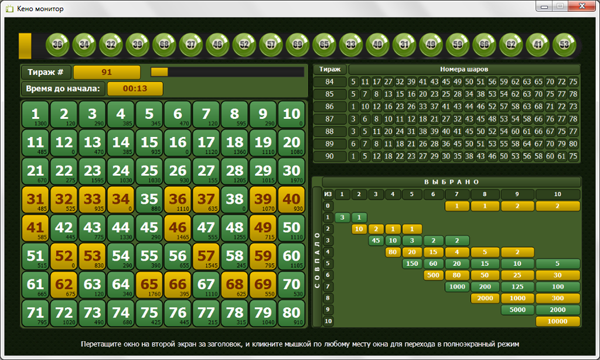Click the last drawn ball numbered 53
This screenshot has width=600, height=360.
point(564,45)
